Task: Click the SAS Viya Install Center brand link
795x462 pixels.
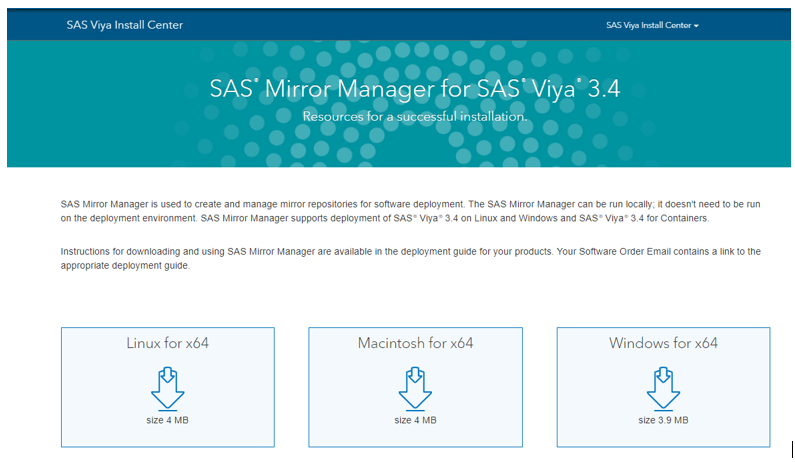Action: coord(125,25)
